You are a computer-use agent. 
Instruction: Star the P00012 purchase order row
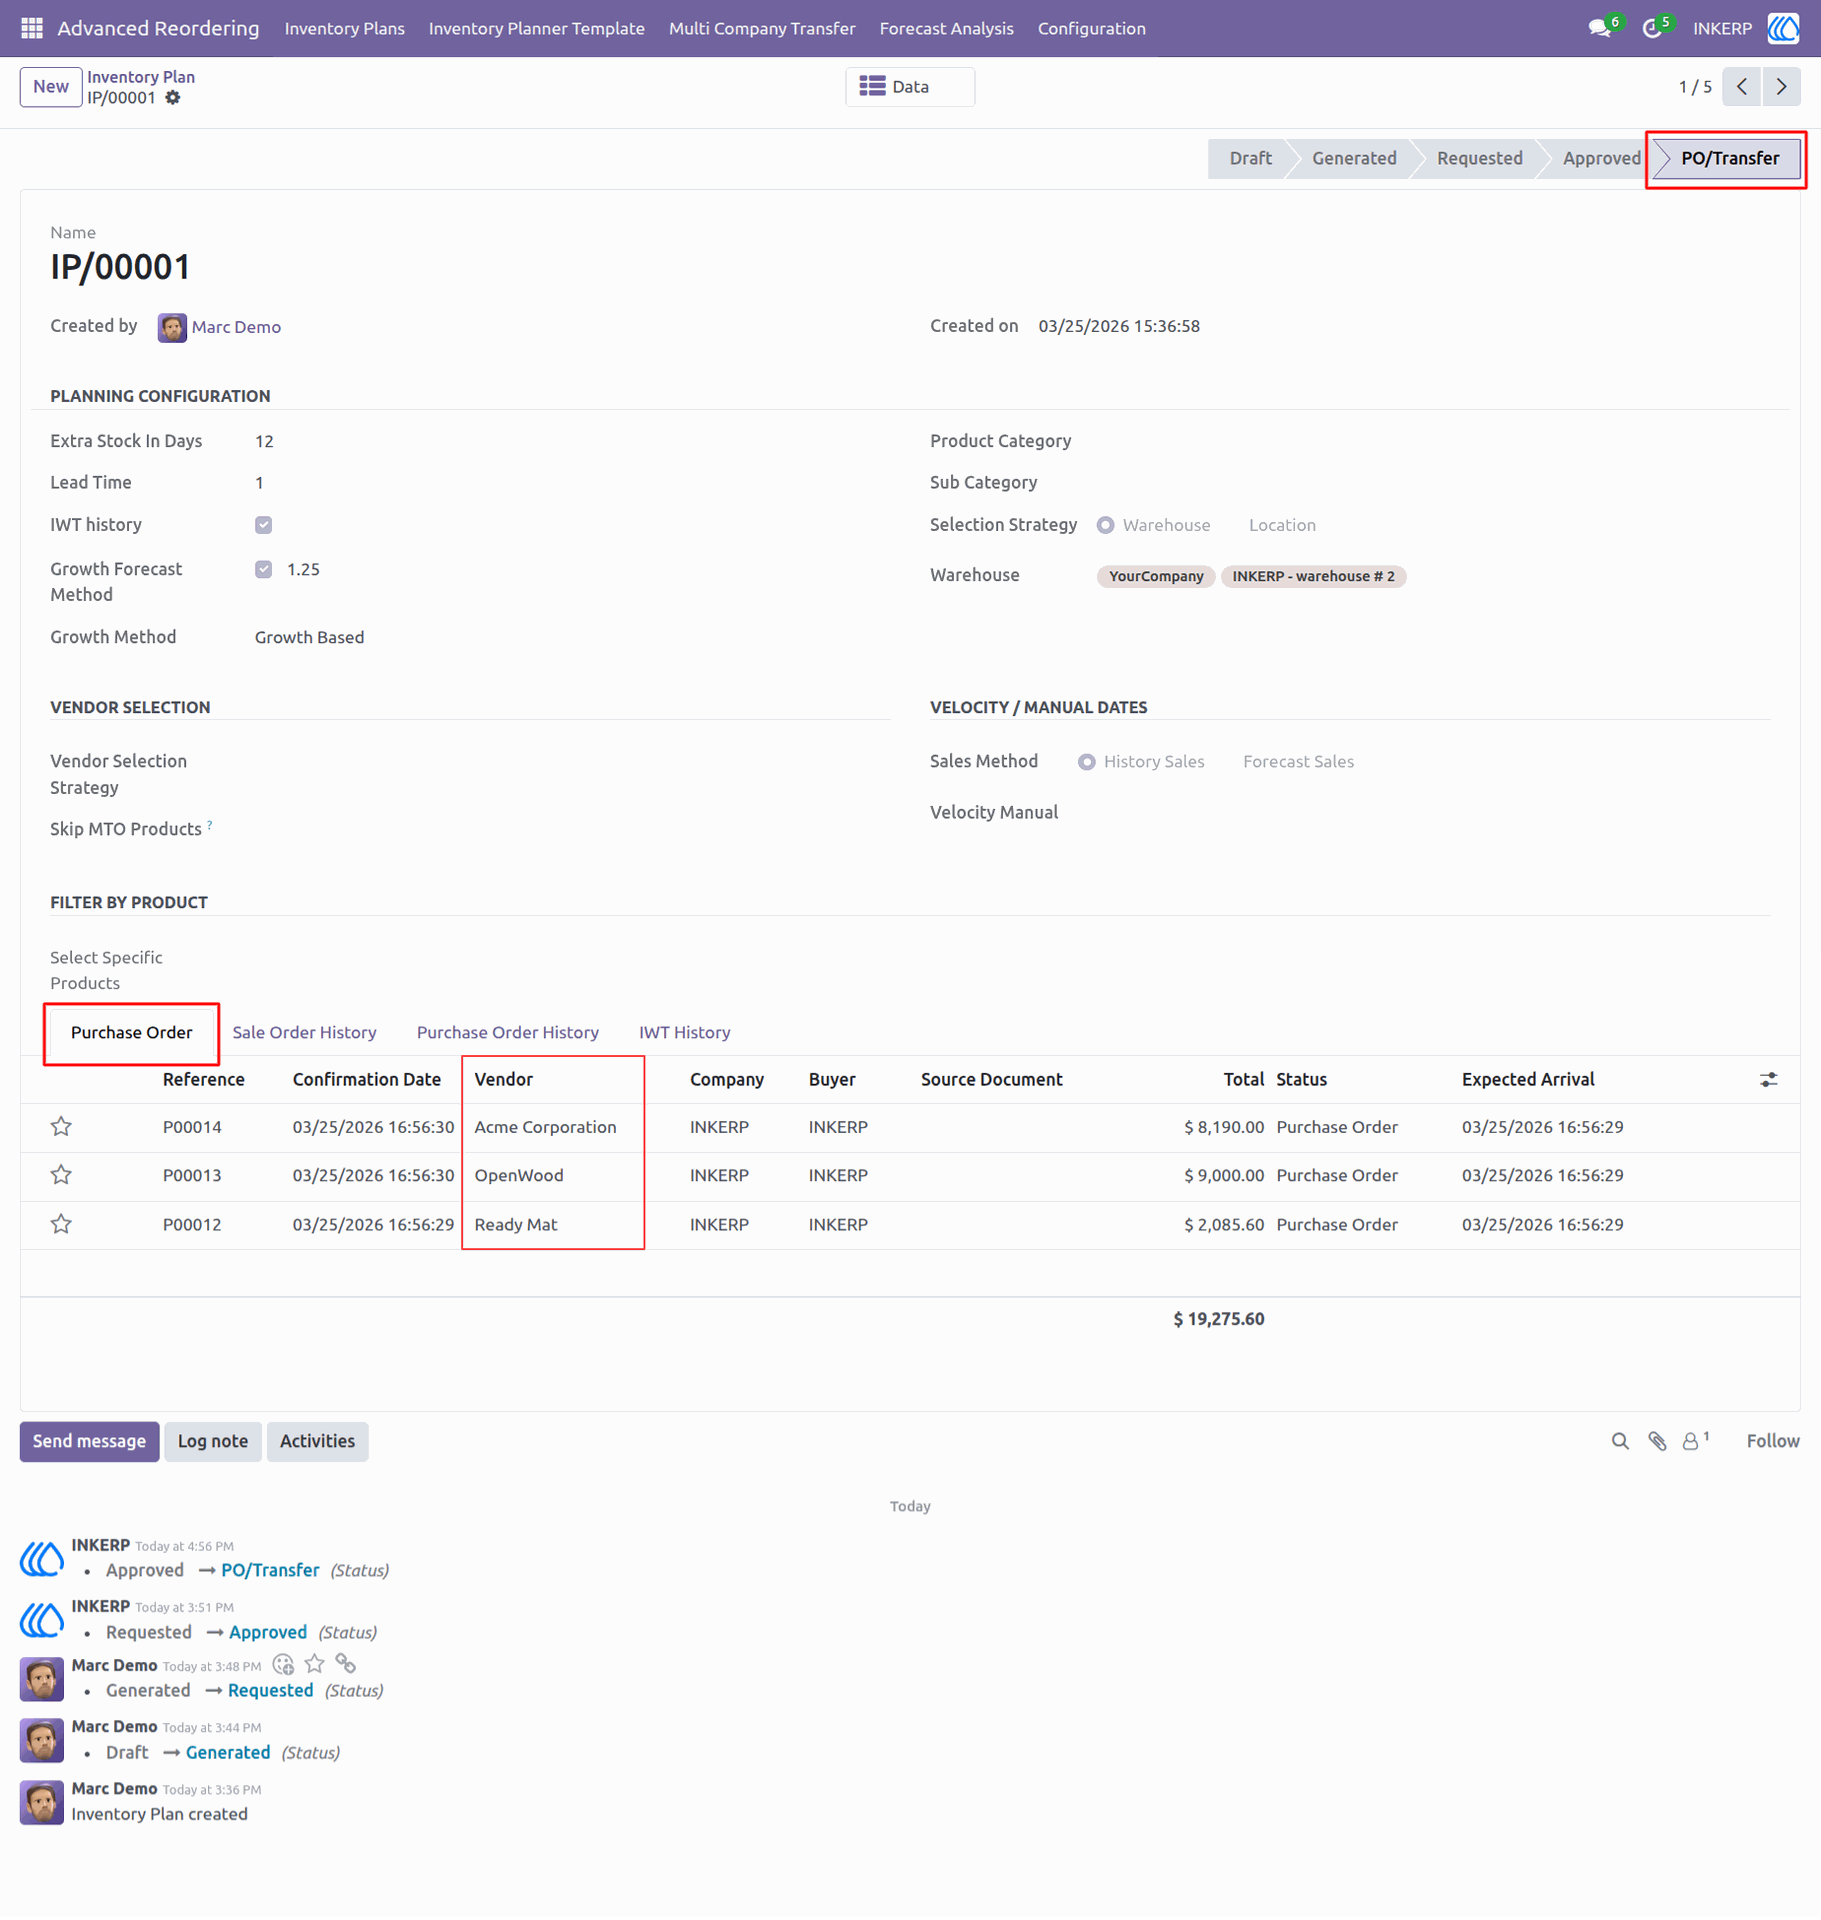coord(61,1224)
